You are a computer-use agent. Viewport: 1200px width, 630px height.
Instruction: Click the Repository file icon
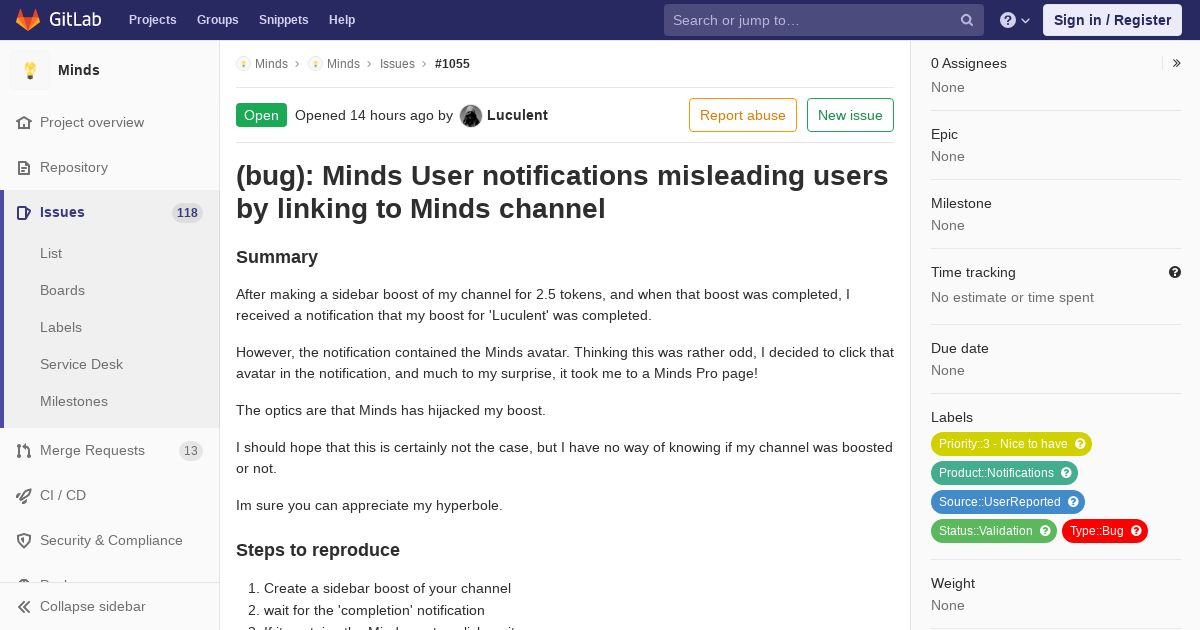coord(24,167)
